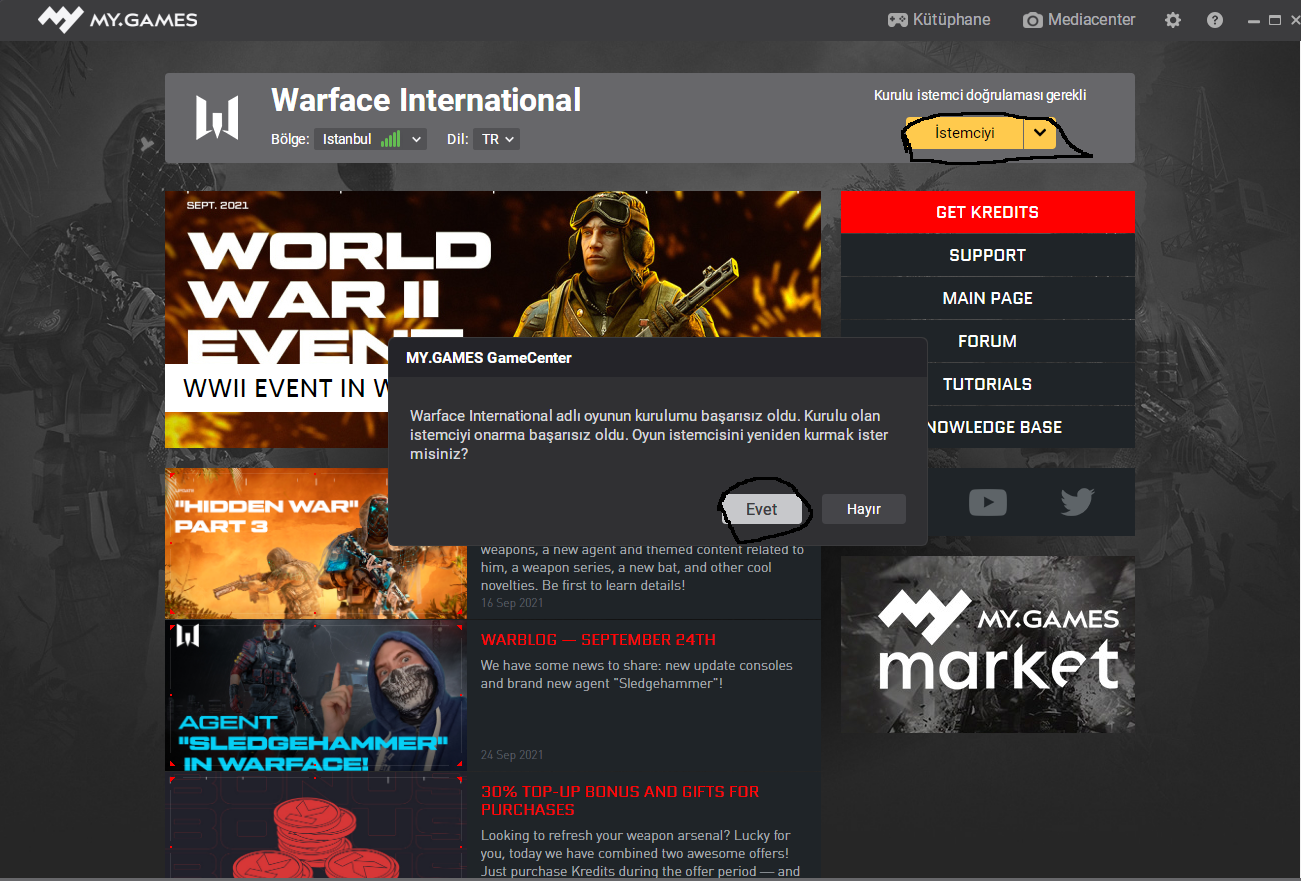
Task: Open help with the question mark icon
Action: coord(1215,20)
